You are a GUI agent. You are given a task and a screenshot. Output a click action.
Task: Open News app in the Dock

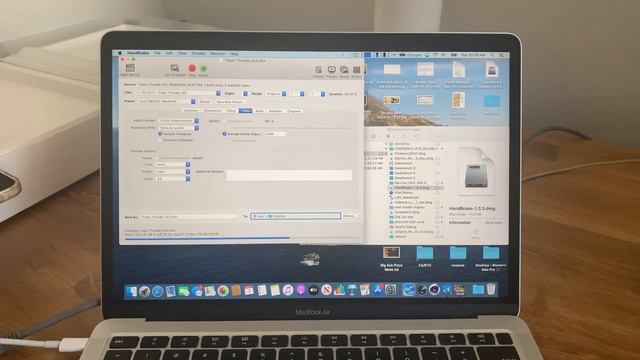pyautogui.click(x=327, y=290)
